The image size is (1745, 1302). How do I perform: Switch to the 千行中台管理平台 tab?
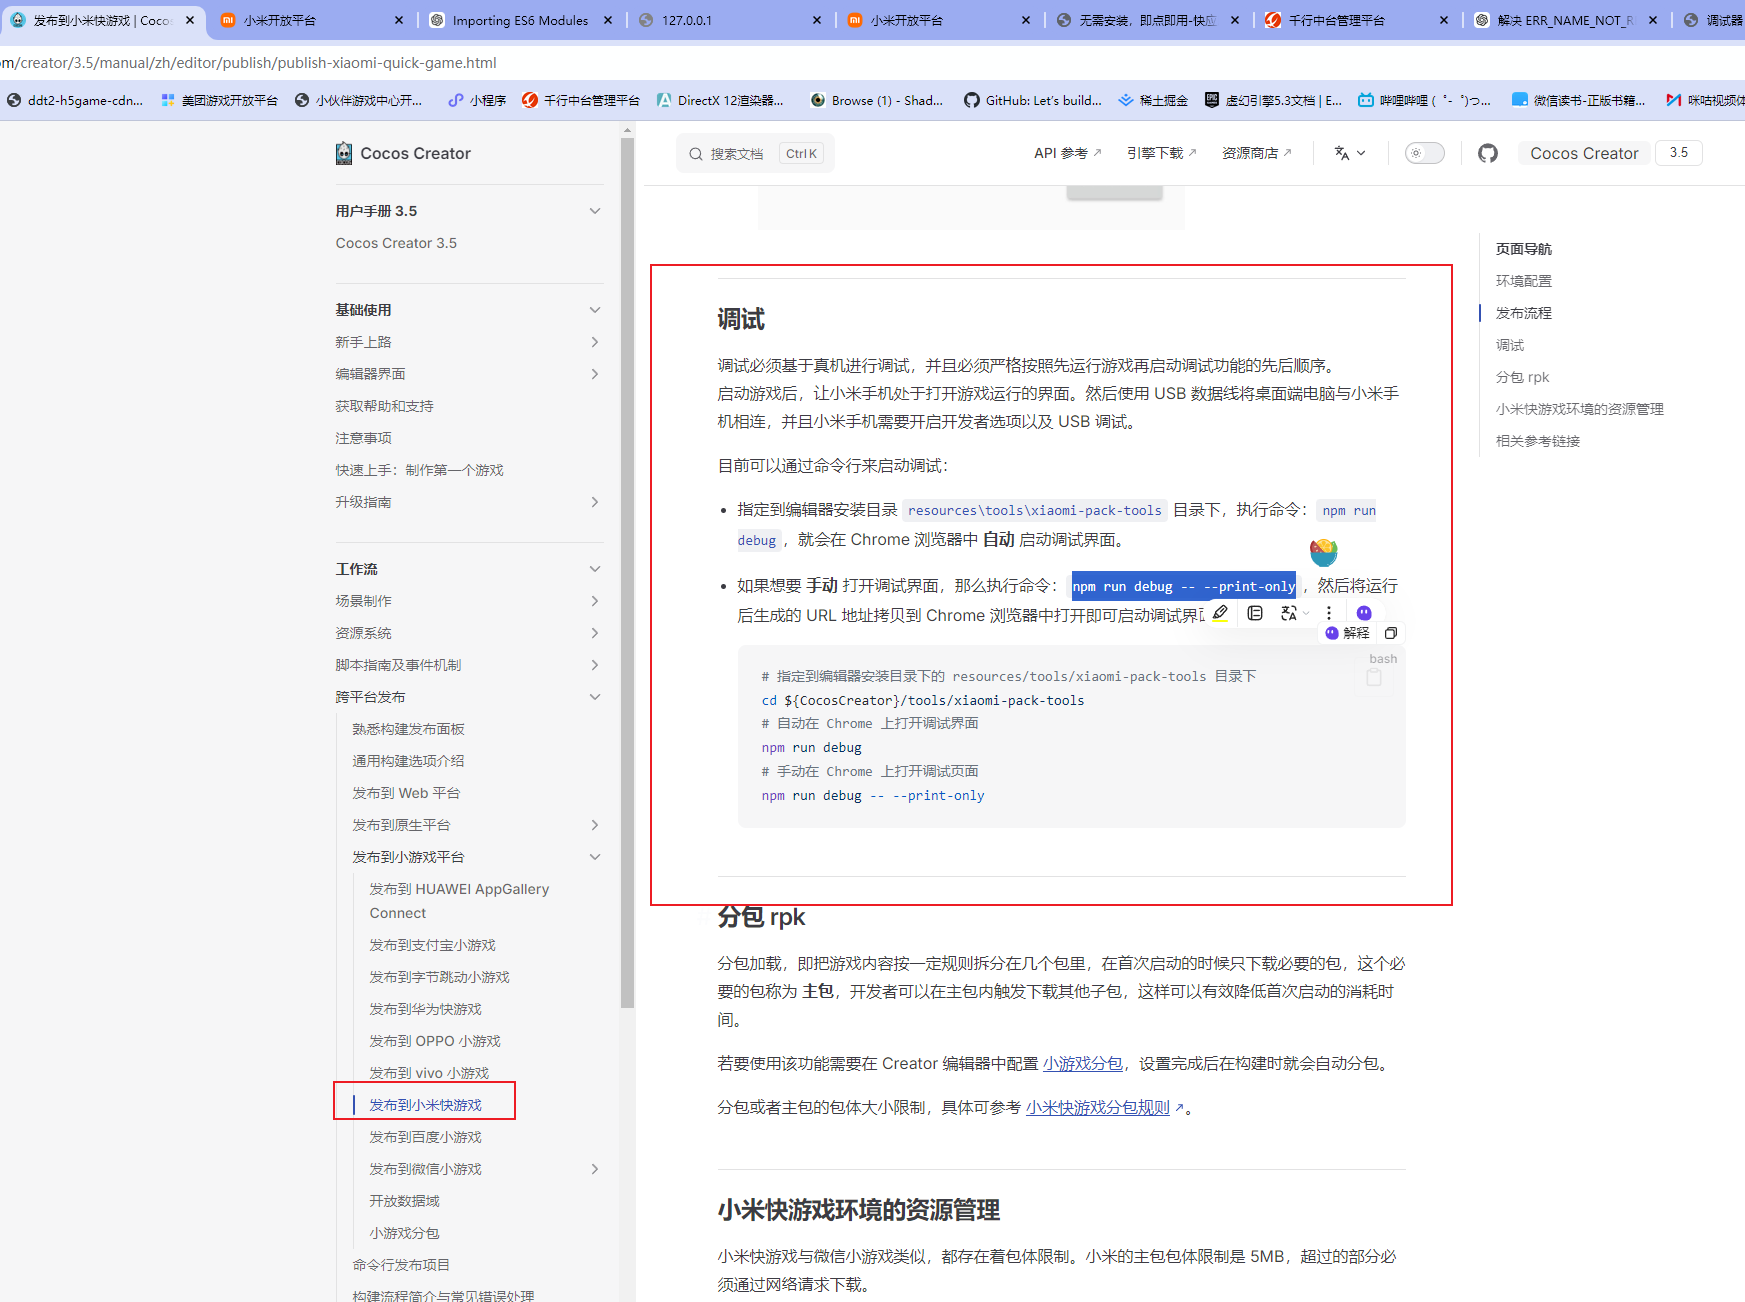point(1357,20)
